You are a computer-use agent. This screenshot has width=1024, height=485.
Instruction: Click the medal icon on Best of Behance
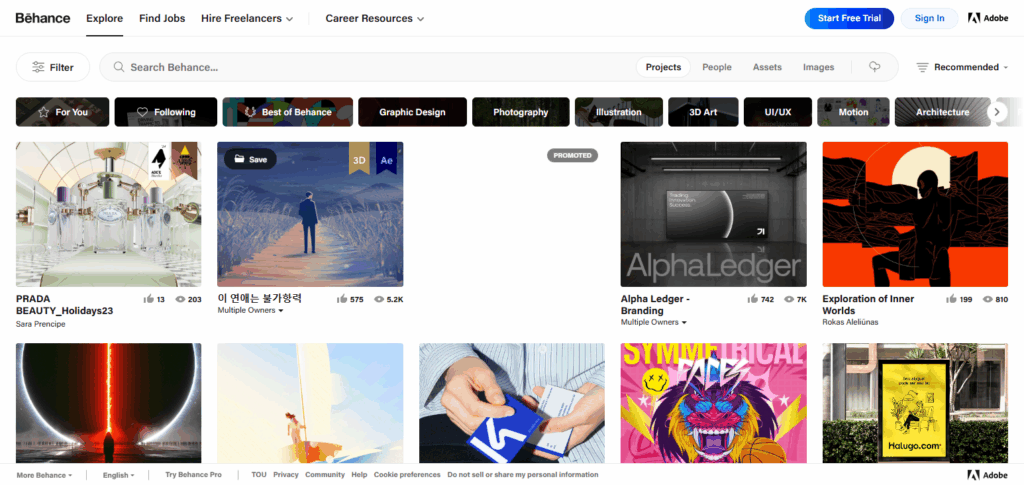click(x=250, y=112)
